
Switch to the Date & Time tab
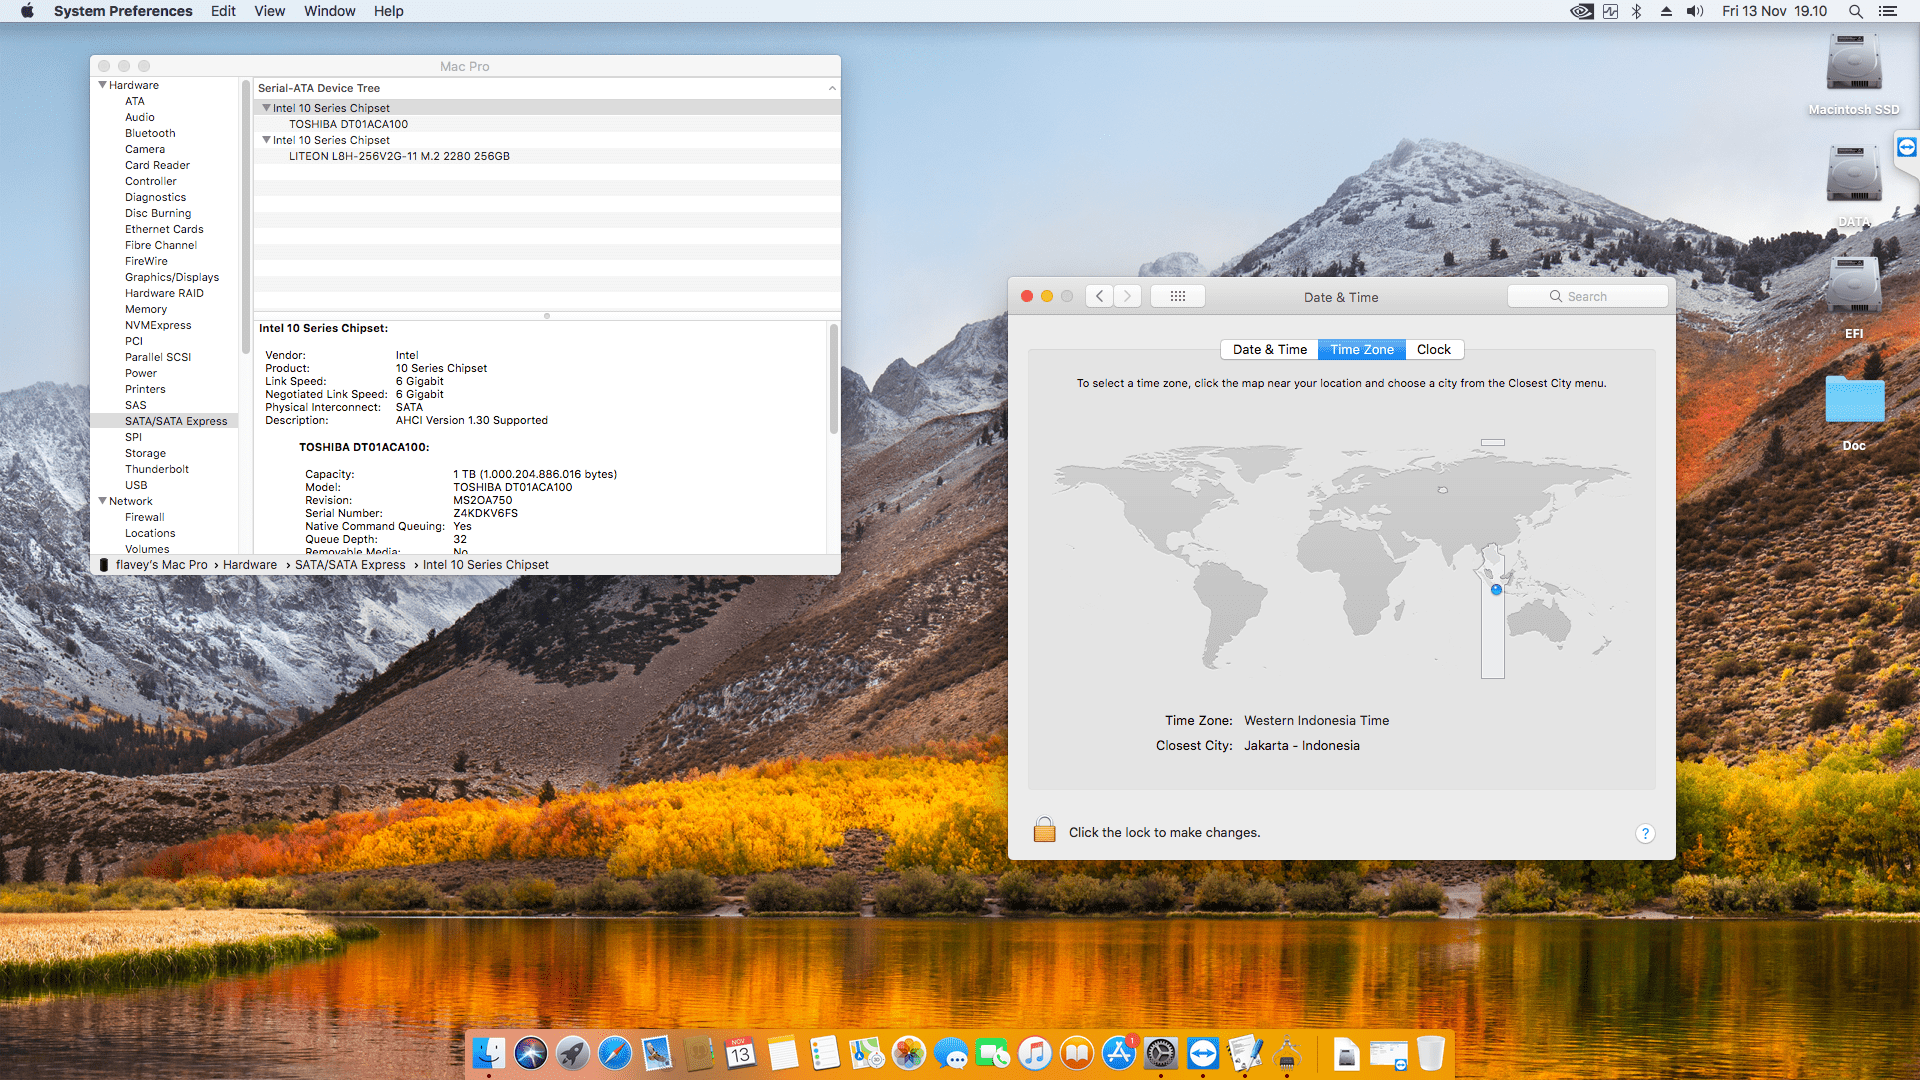coord(1269,349)
